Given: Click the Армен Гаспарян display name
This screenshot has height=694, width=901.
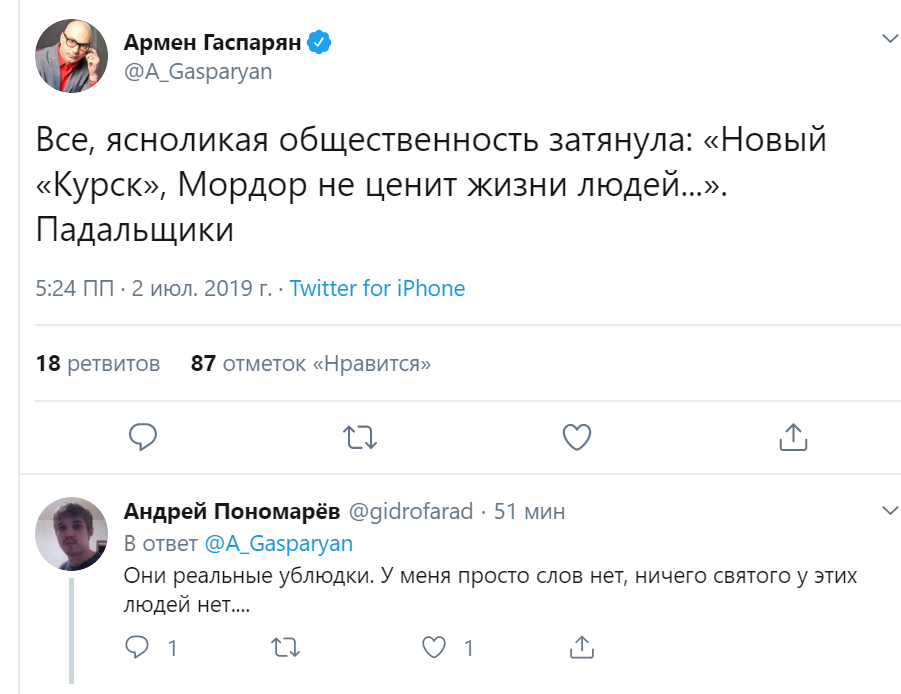Looking at the screenshot, I should tap(212, 42).
